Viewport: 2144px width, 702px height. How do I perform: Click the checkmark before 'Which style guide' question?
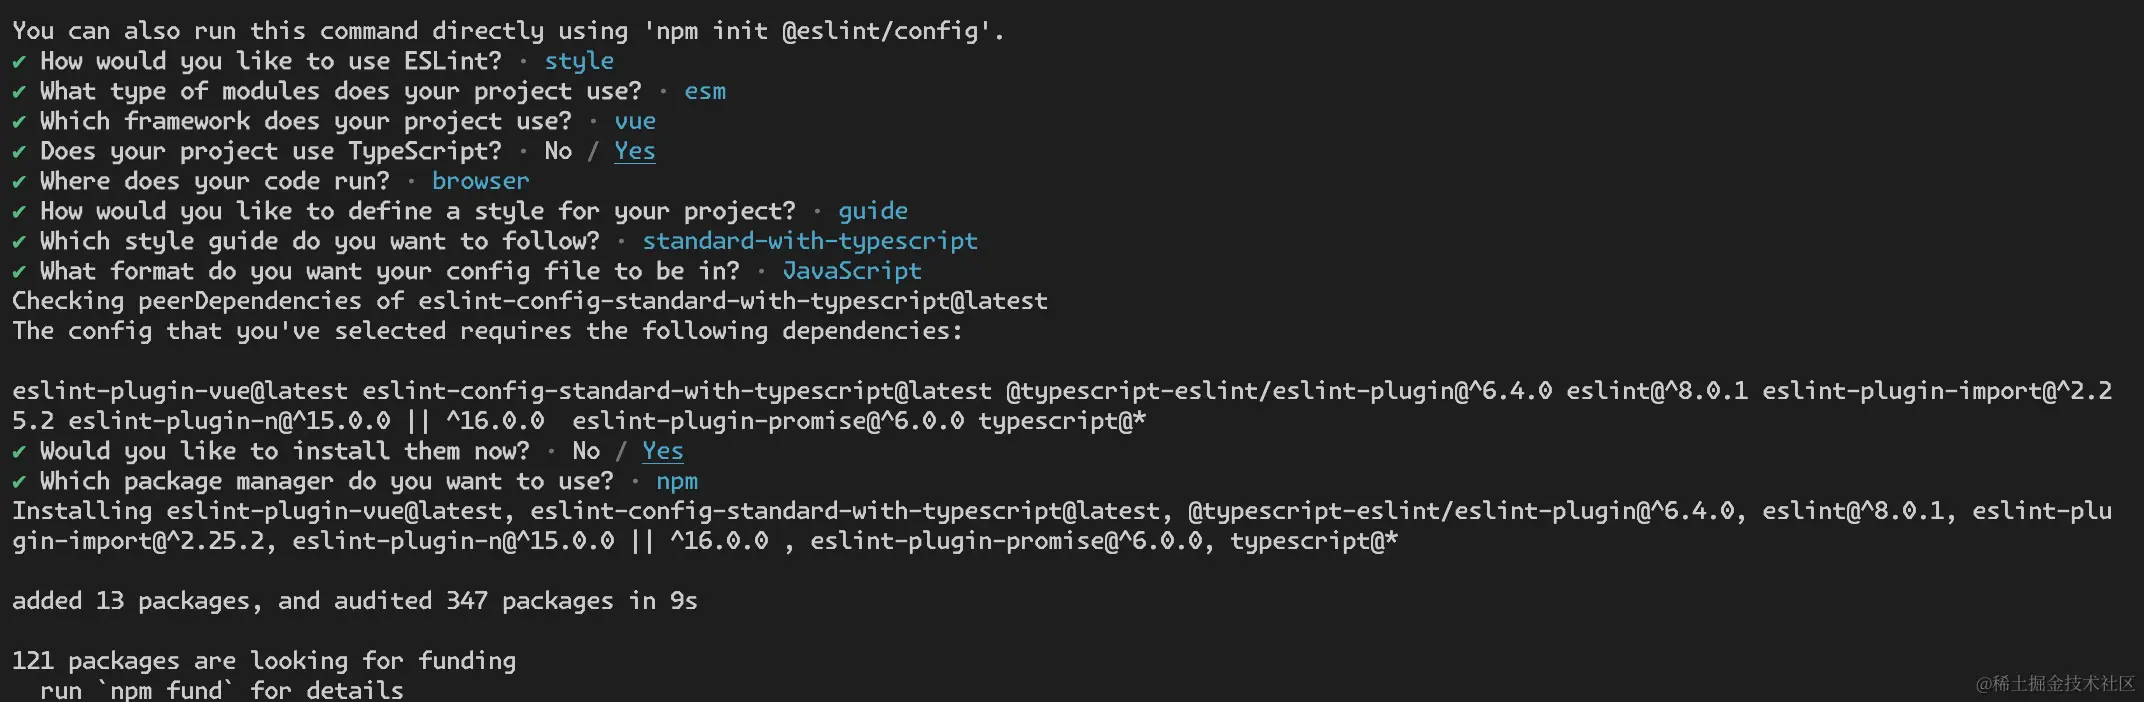[x=19, y=242]
